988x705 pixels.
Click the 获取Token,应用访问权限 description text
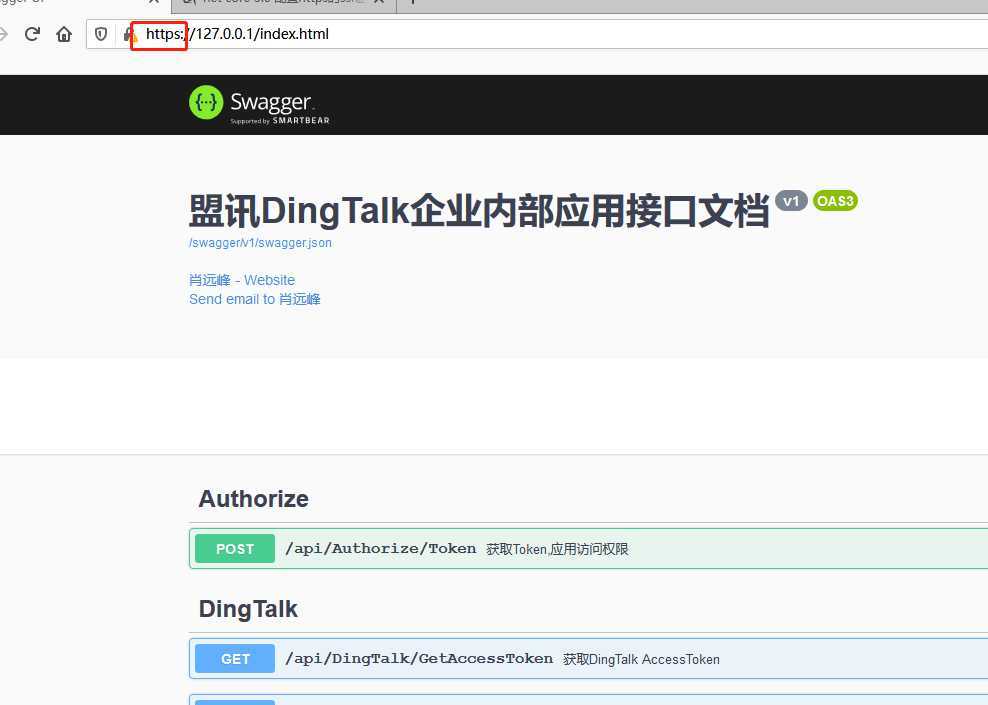coord(557,549)
